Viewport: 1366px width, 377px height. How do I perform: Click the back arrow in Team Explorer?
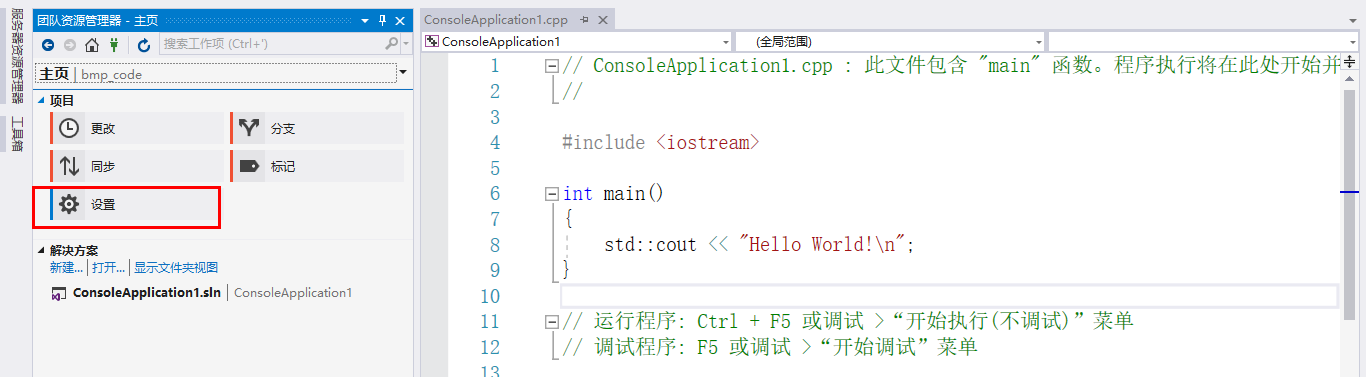tap(48, 45)
